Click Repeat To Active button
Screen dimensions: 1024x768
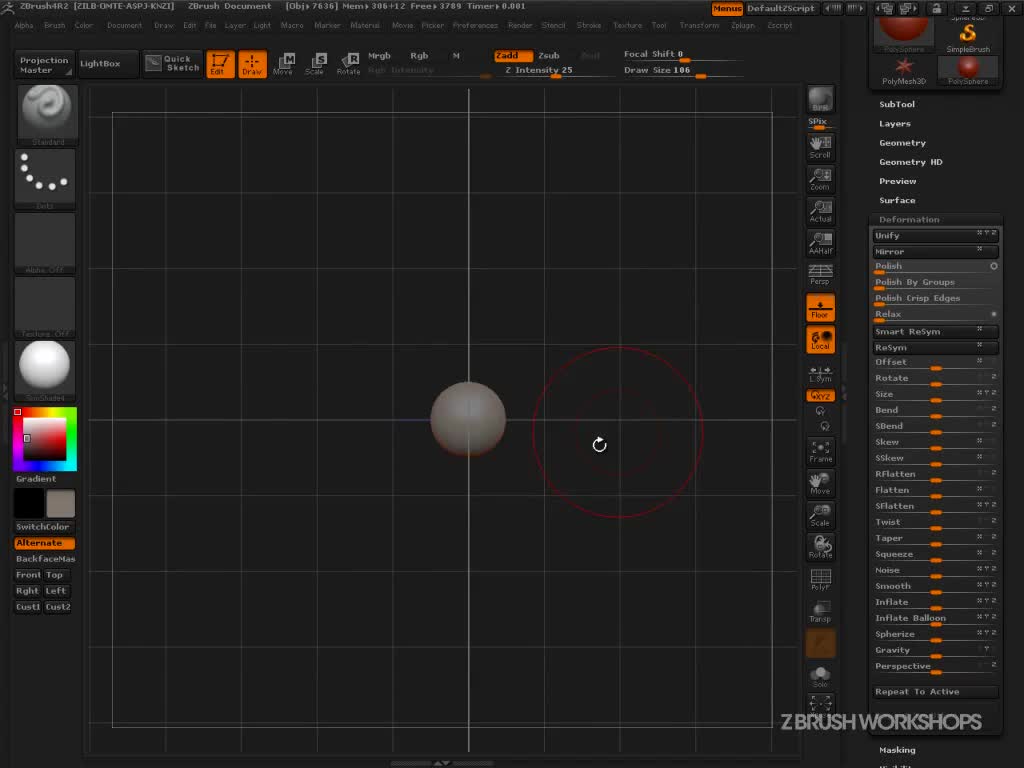(935, 692)
